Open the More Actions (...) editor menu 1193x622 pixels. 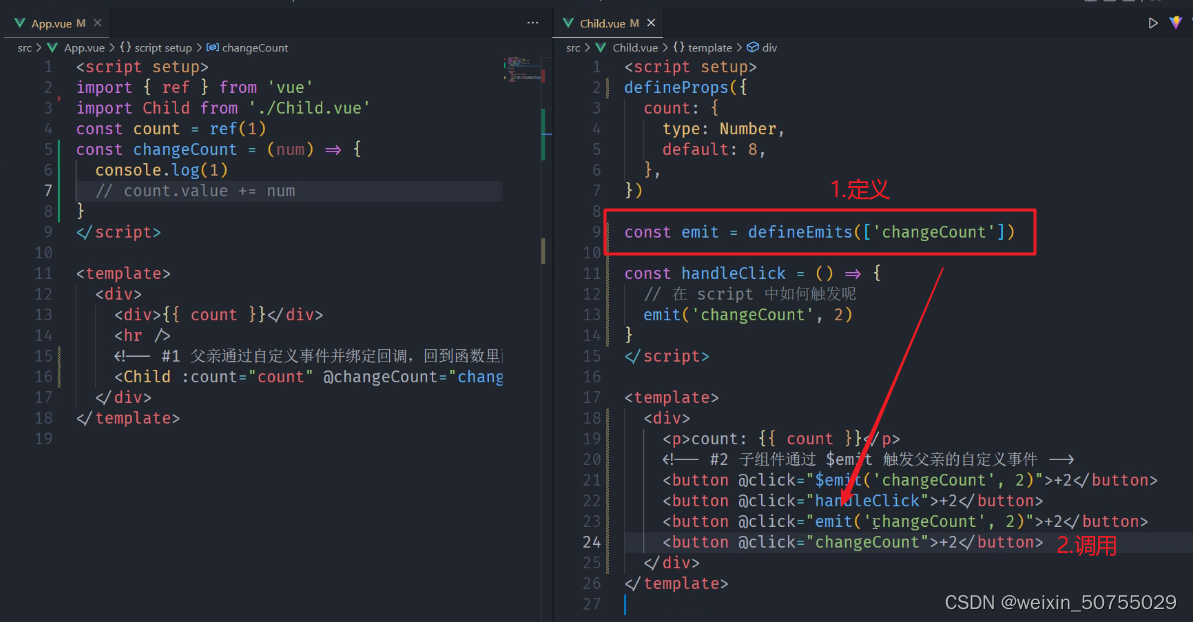533,22
